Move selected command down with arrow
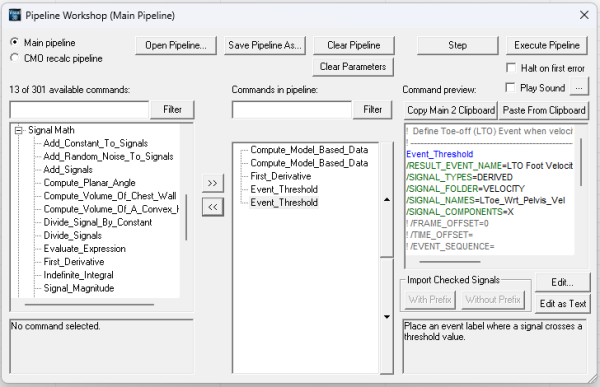The height and width of the screenshot is (387, 600). 387,317
